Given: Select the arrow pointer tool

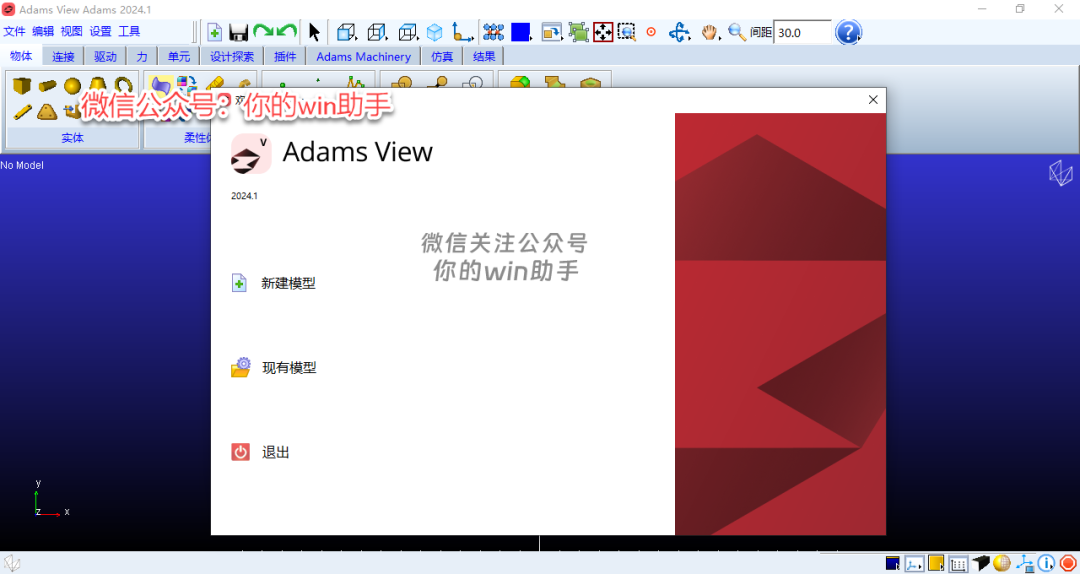Looking at the screenshot, I should click(314, 32).
